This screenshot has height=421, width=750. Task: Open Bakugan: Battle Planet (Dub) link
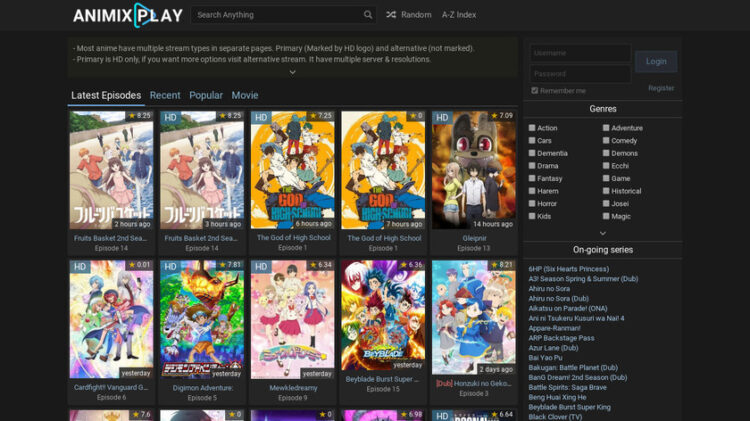coord(573,367)
